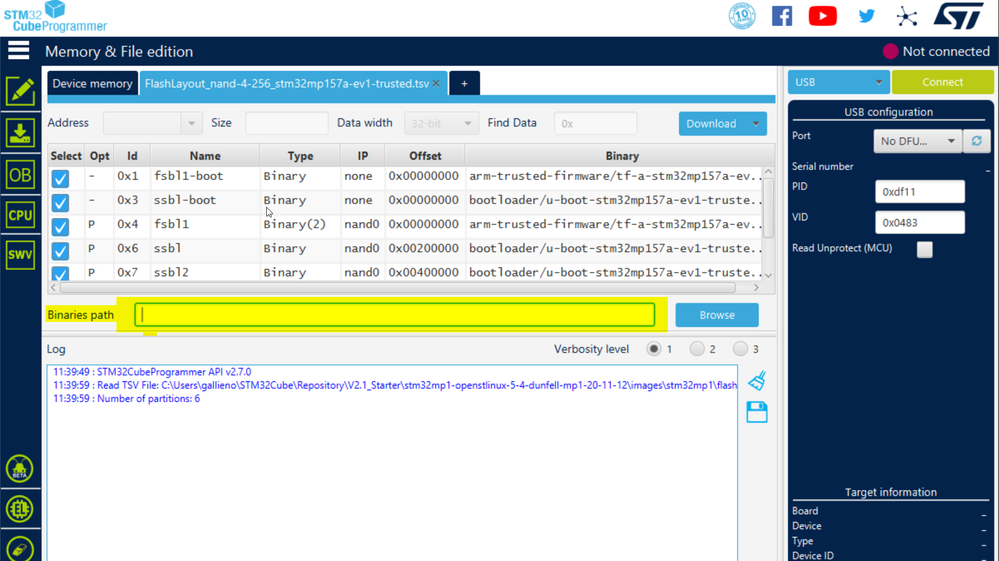
Task: Uncheck the ssbl2 partition row
Action: pos(61,274)
